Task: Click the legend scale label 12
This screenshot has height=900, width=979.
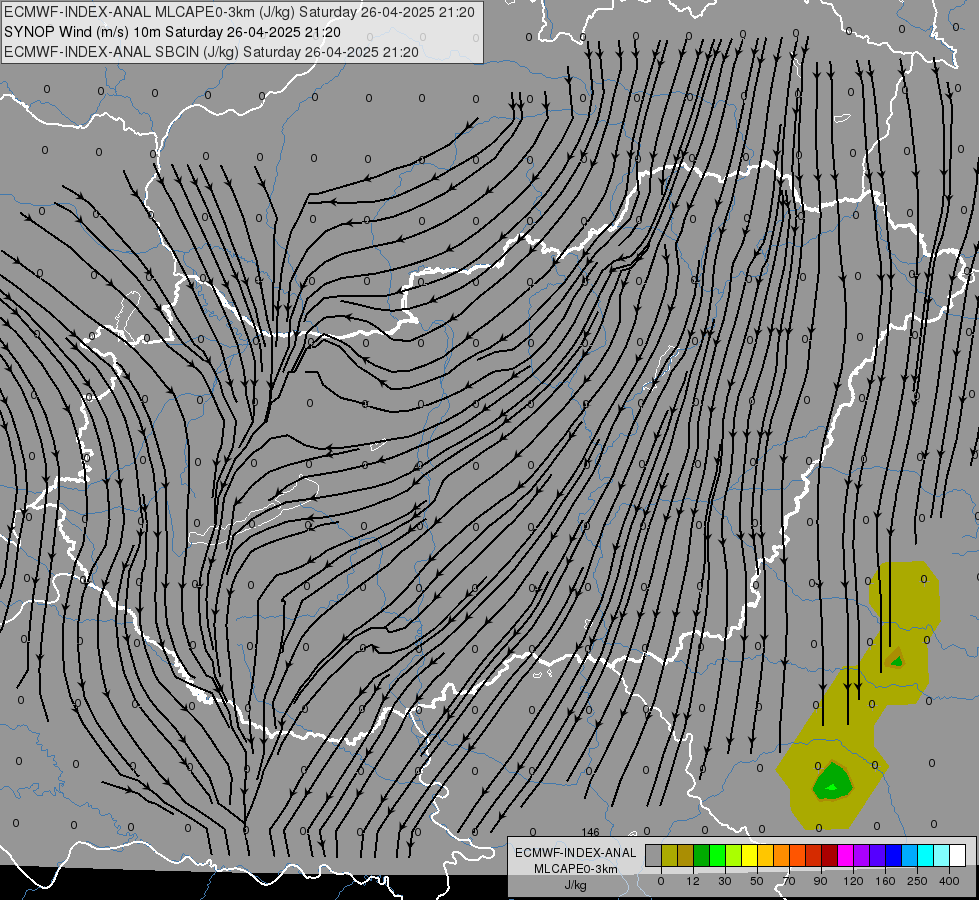Action: (x=693, y=881)
